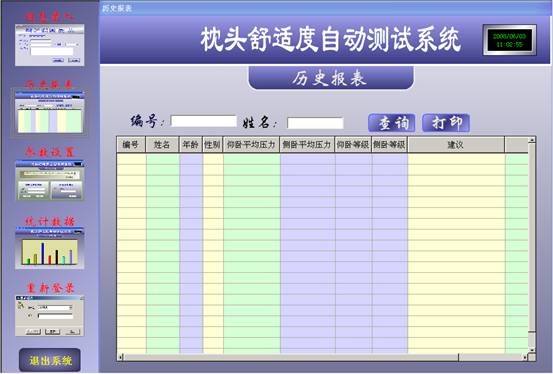Open the first sidebar thumbnail showing an entry form
The height and width of the screenshot is (374, 553).
50,45
